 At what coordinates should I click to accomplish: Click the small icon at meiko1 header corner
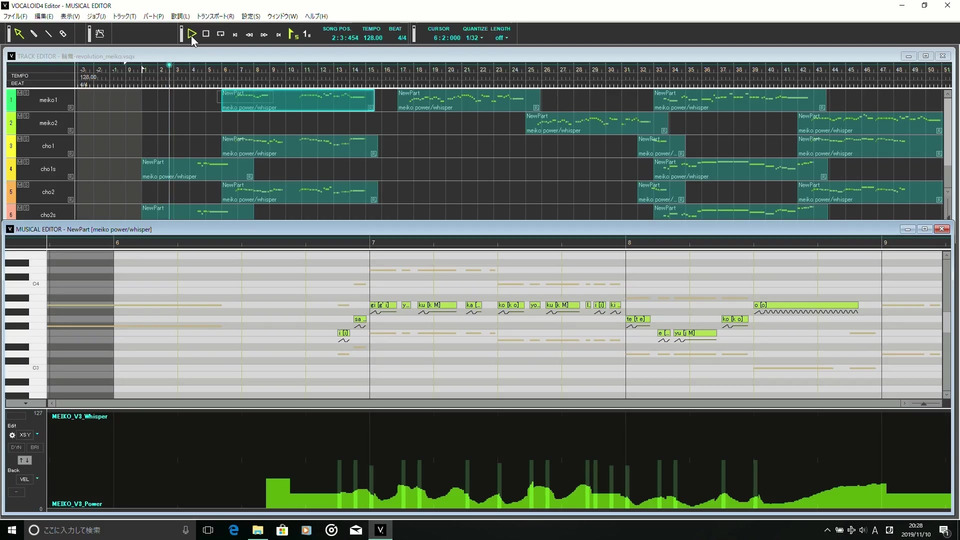[71, 108]
